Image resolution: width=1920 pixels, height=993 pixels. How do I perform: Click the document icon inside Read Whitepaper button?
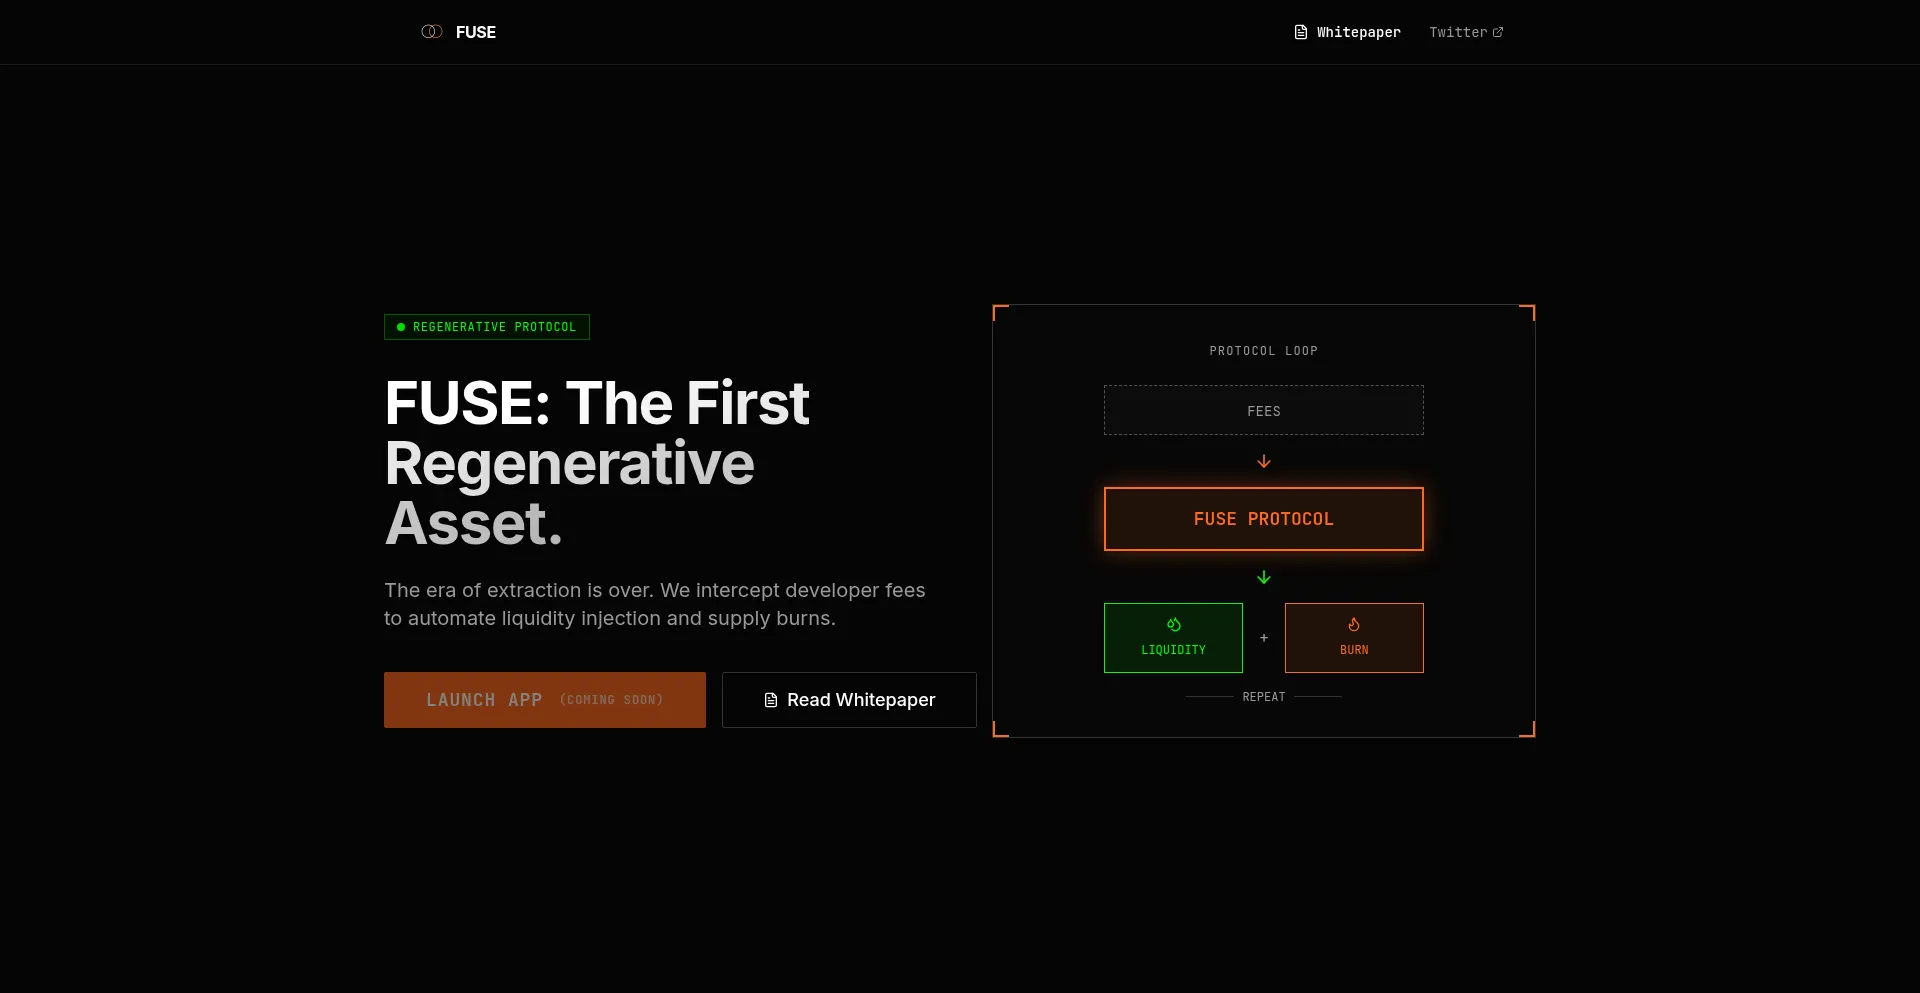pyautogui.click(x=770, y=700)
